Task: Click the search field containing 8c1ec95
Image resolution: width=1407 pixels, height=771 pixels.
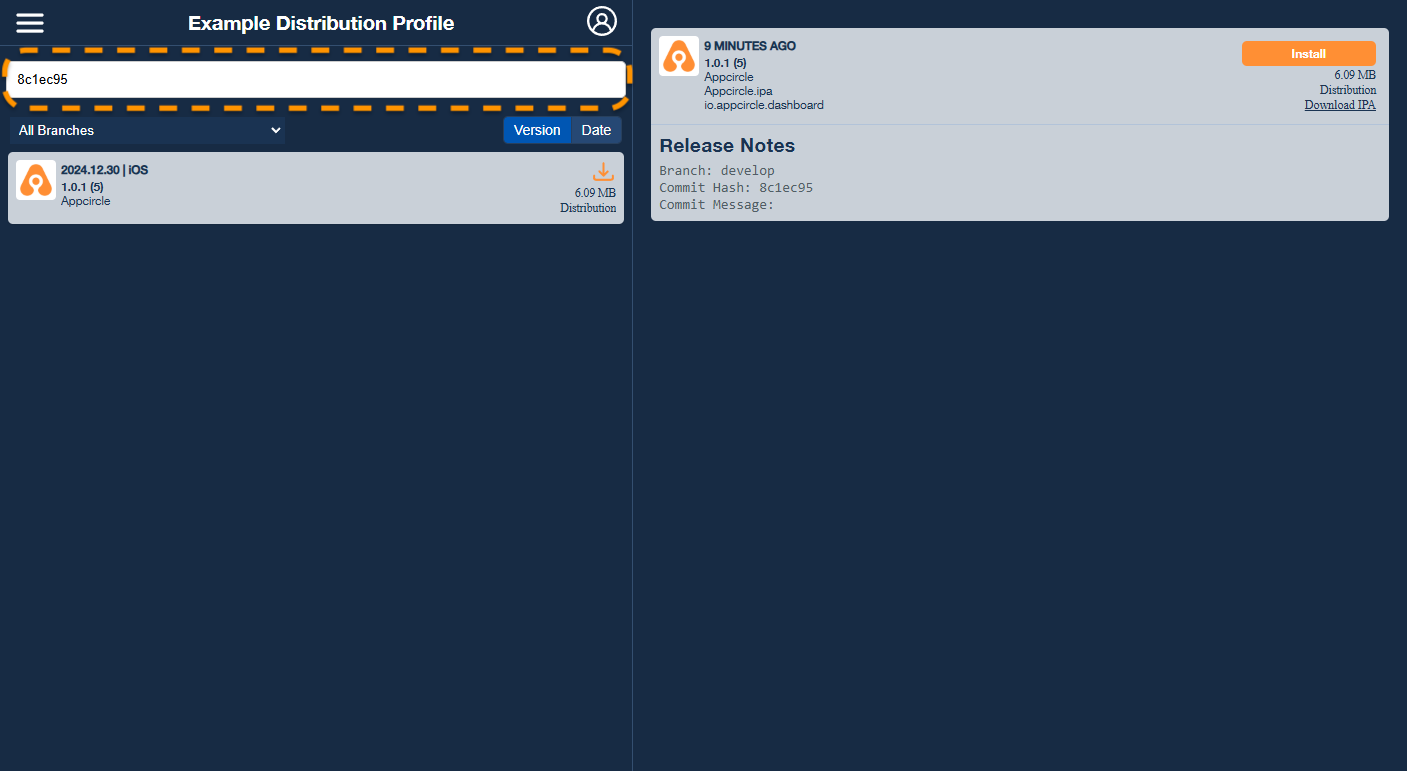Action: [316, 79]
